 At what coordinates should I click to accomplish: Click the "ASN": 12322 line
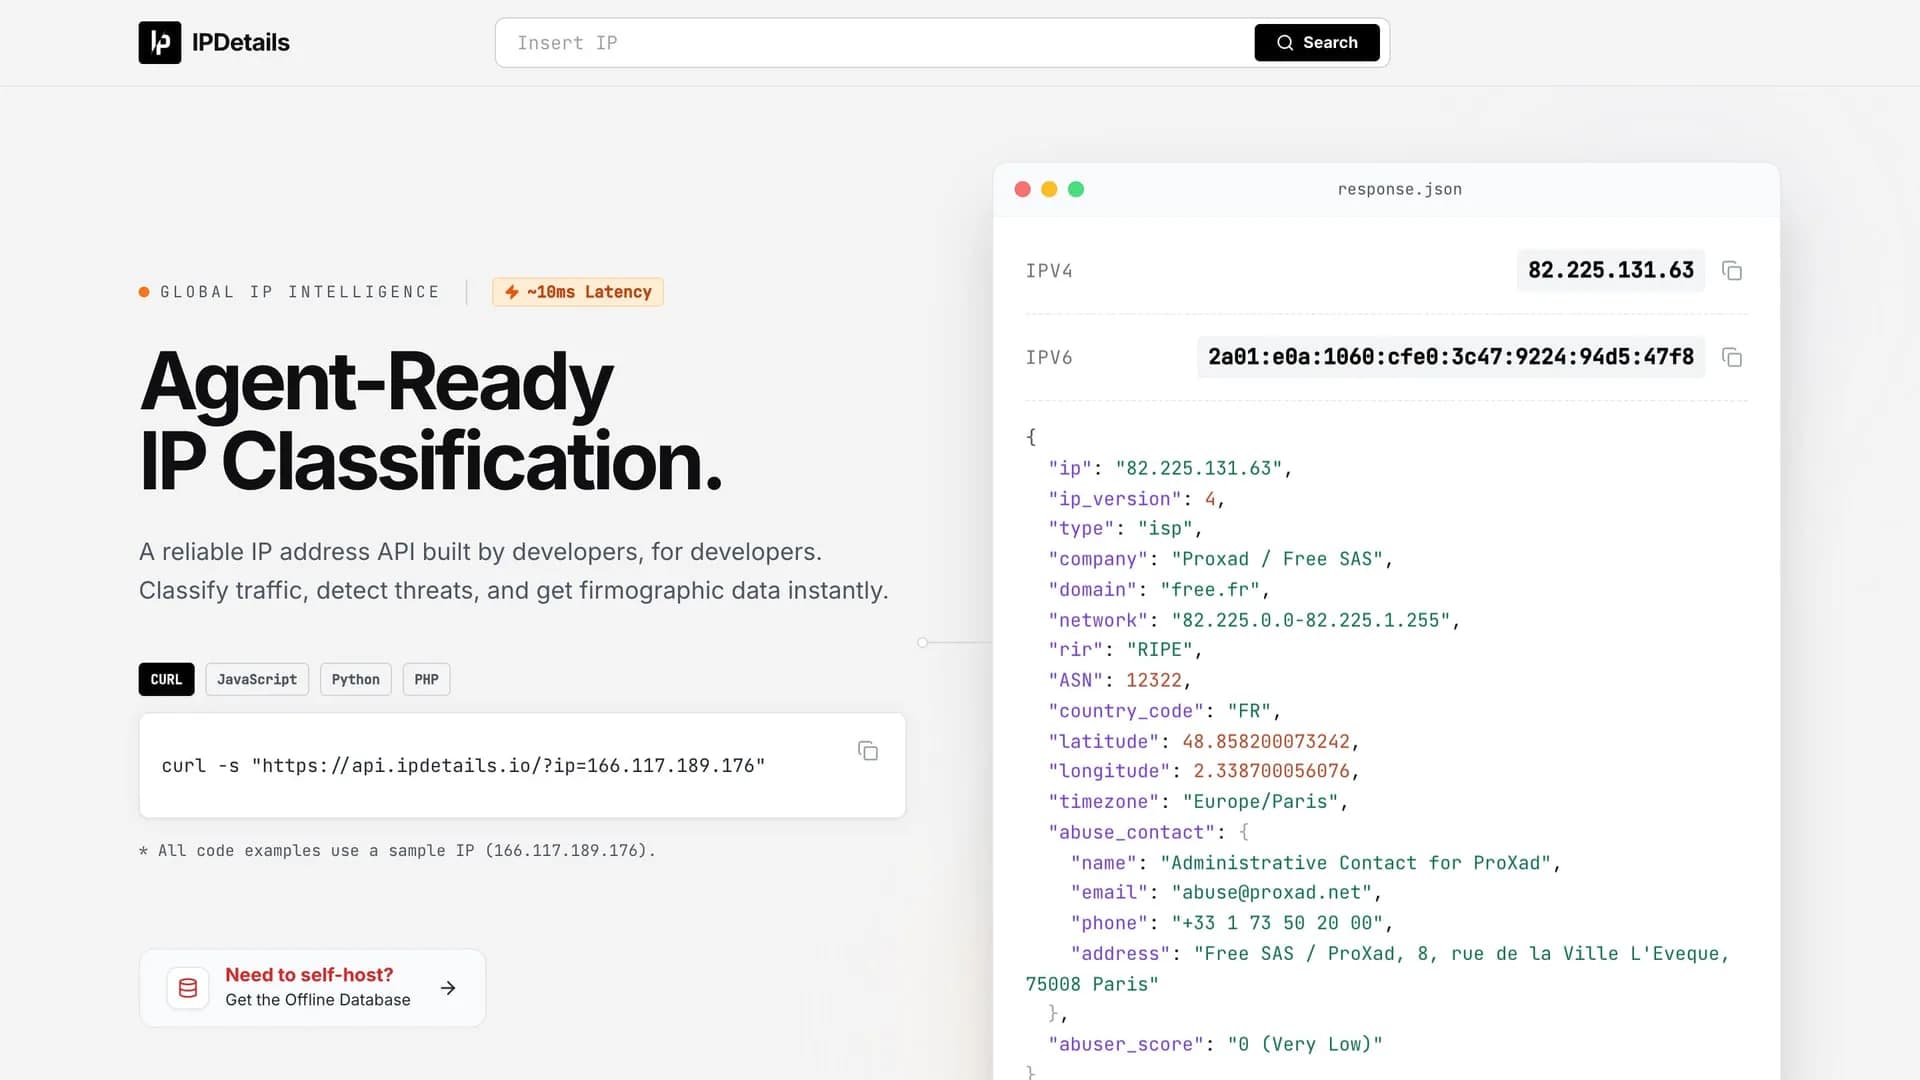[1120, 680]
